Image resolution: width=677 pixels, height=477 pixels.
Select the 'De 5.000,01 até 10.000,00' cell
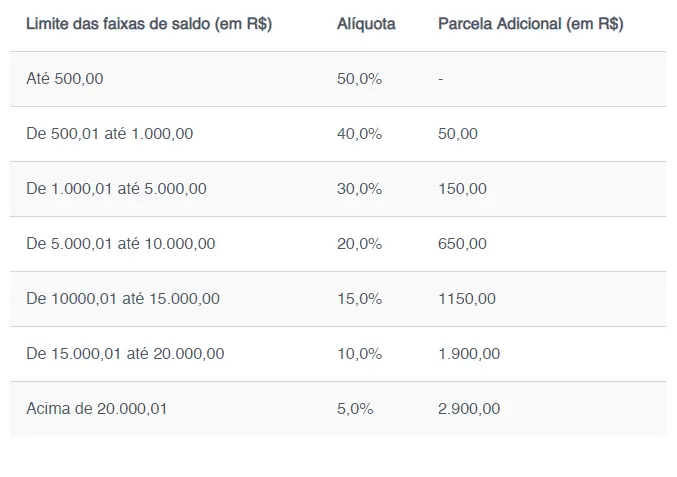pyautogui.click(x=120, y=244)
